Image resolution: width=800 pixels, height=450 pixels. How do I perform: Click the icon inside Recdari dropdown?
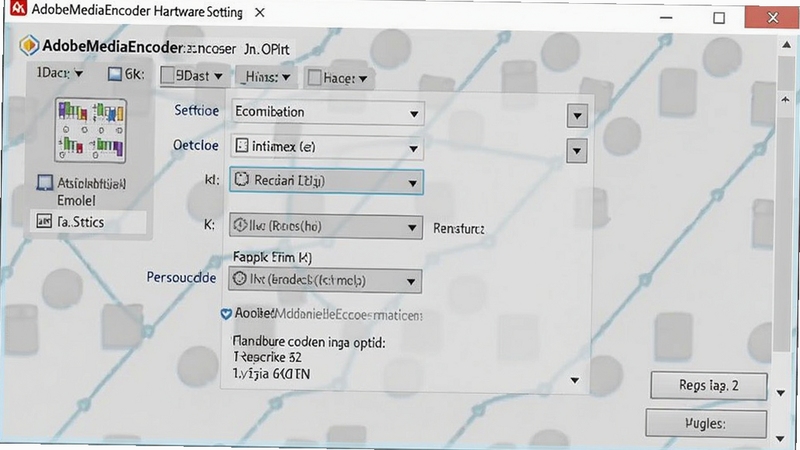(x=241, y=180)
